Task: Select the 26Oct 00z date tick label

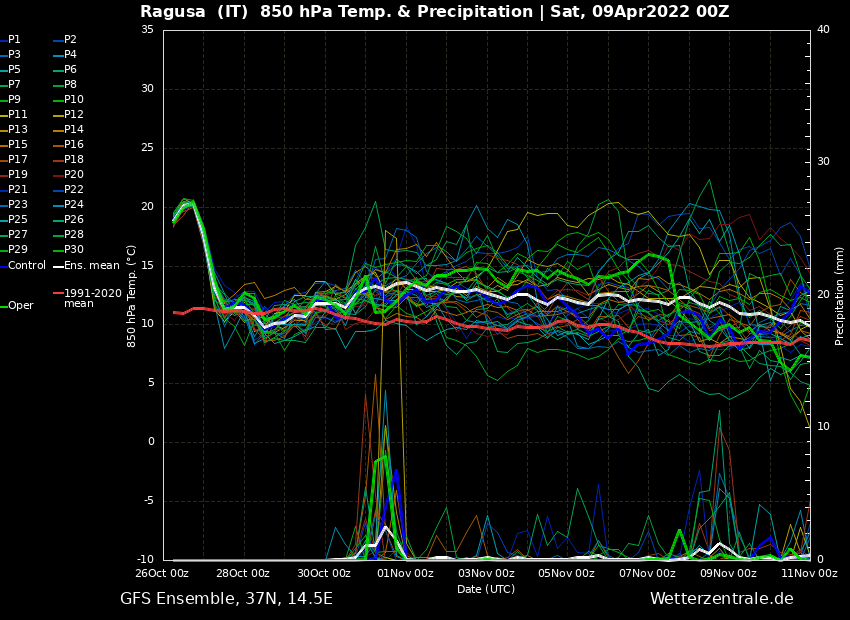Action: tap(160, 574)
